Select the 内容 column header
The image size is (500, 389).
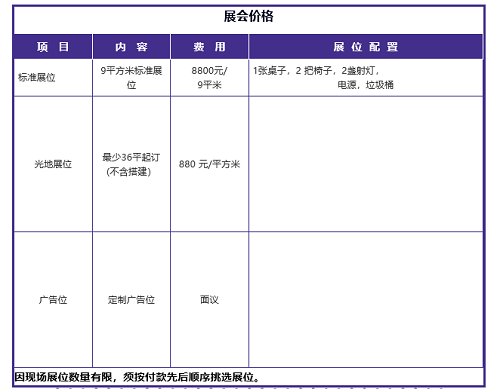131,47
